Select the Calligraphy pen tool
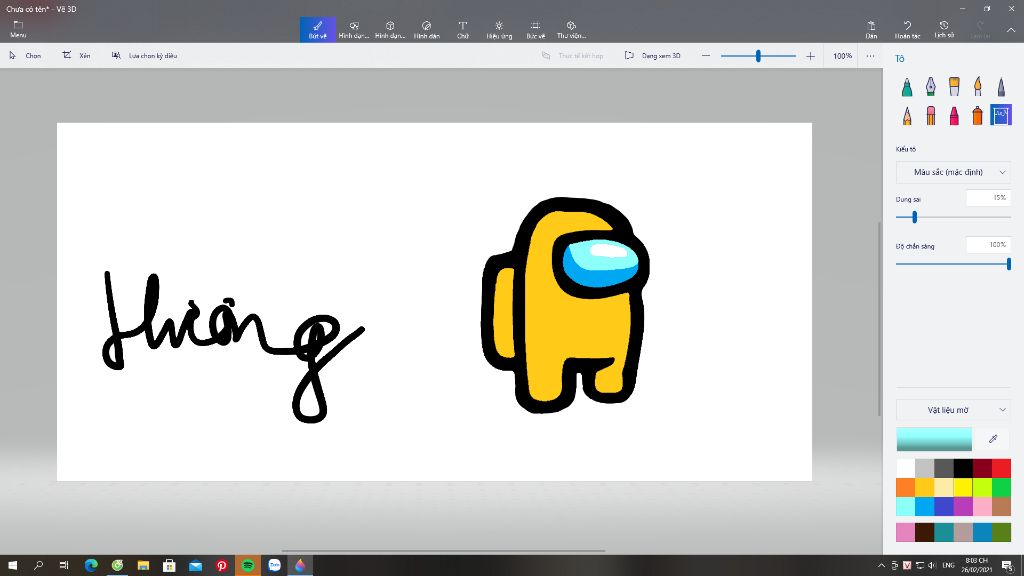Screen dimensions: 1024x576 [x=931, y=87]
